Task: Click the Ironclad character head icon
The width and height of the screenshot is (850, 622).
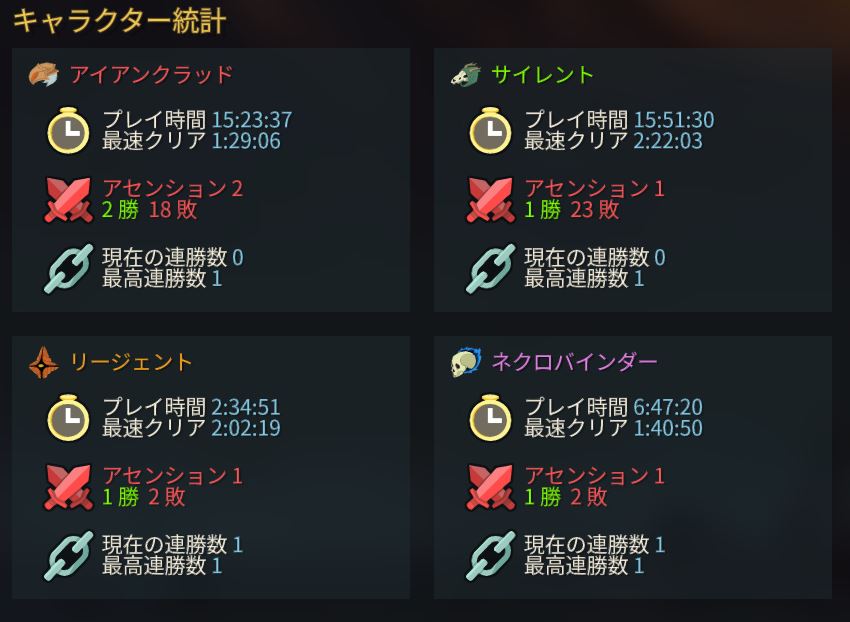Action: coord(43,75)
